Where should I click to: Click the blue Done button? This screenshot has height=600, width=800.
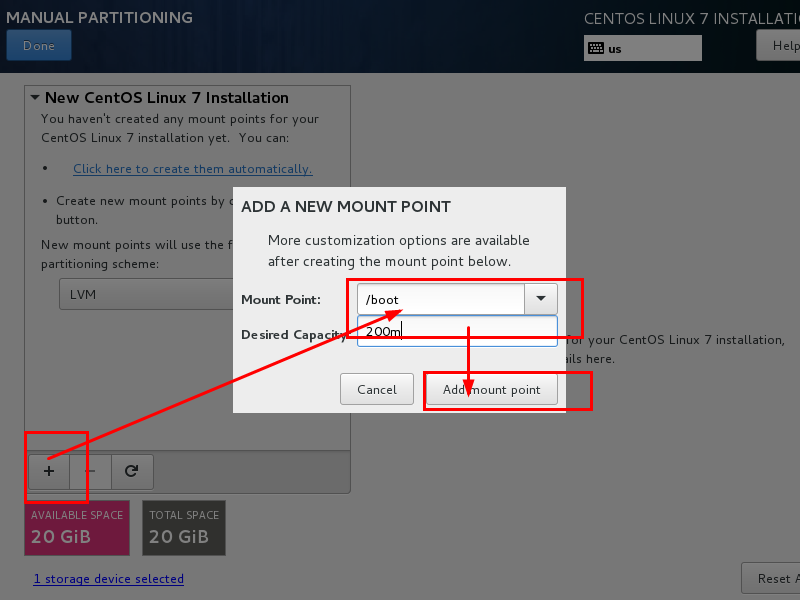(x=39, y=46)
